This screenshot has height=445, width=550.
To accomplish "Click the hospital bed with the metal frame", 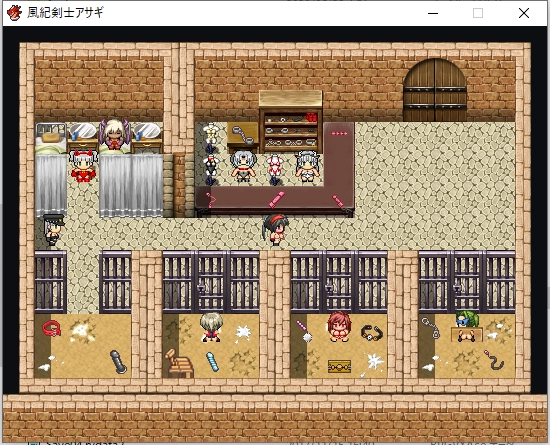I will [51, 138].
